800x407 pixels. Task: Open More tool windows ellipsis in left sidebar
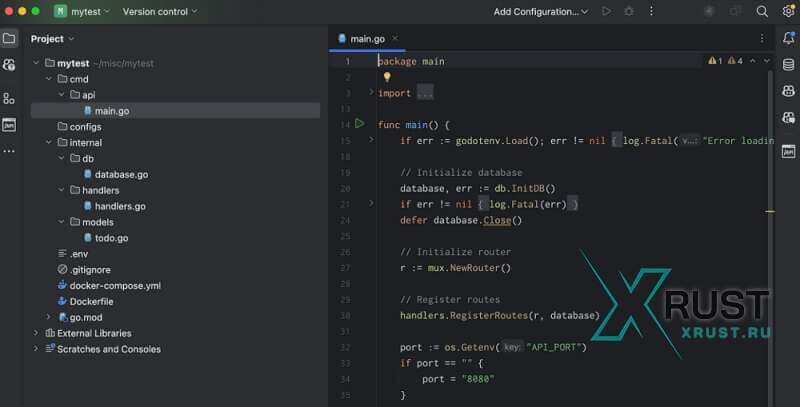[x=9, y=151]
